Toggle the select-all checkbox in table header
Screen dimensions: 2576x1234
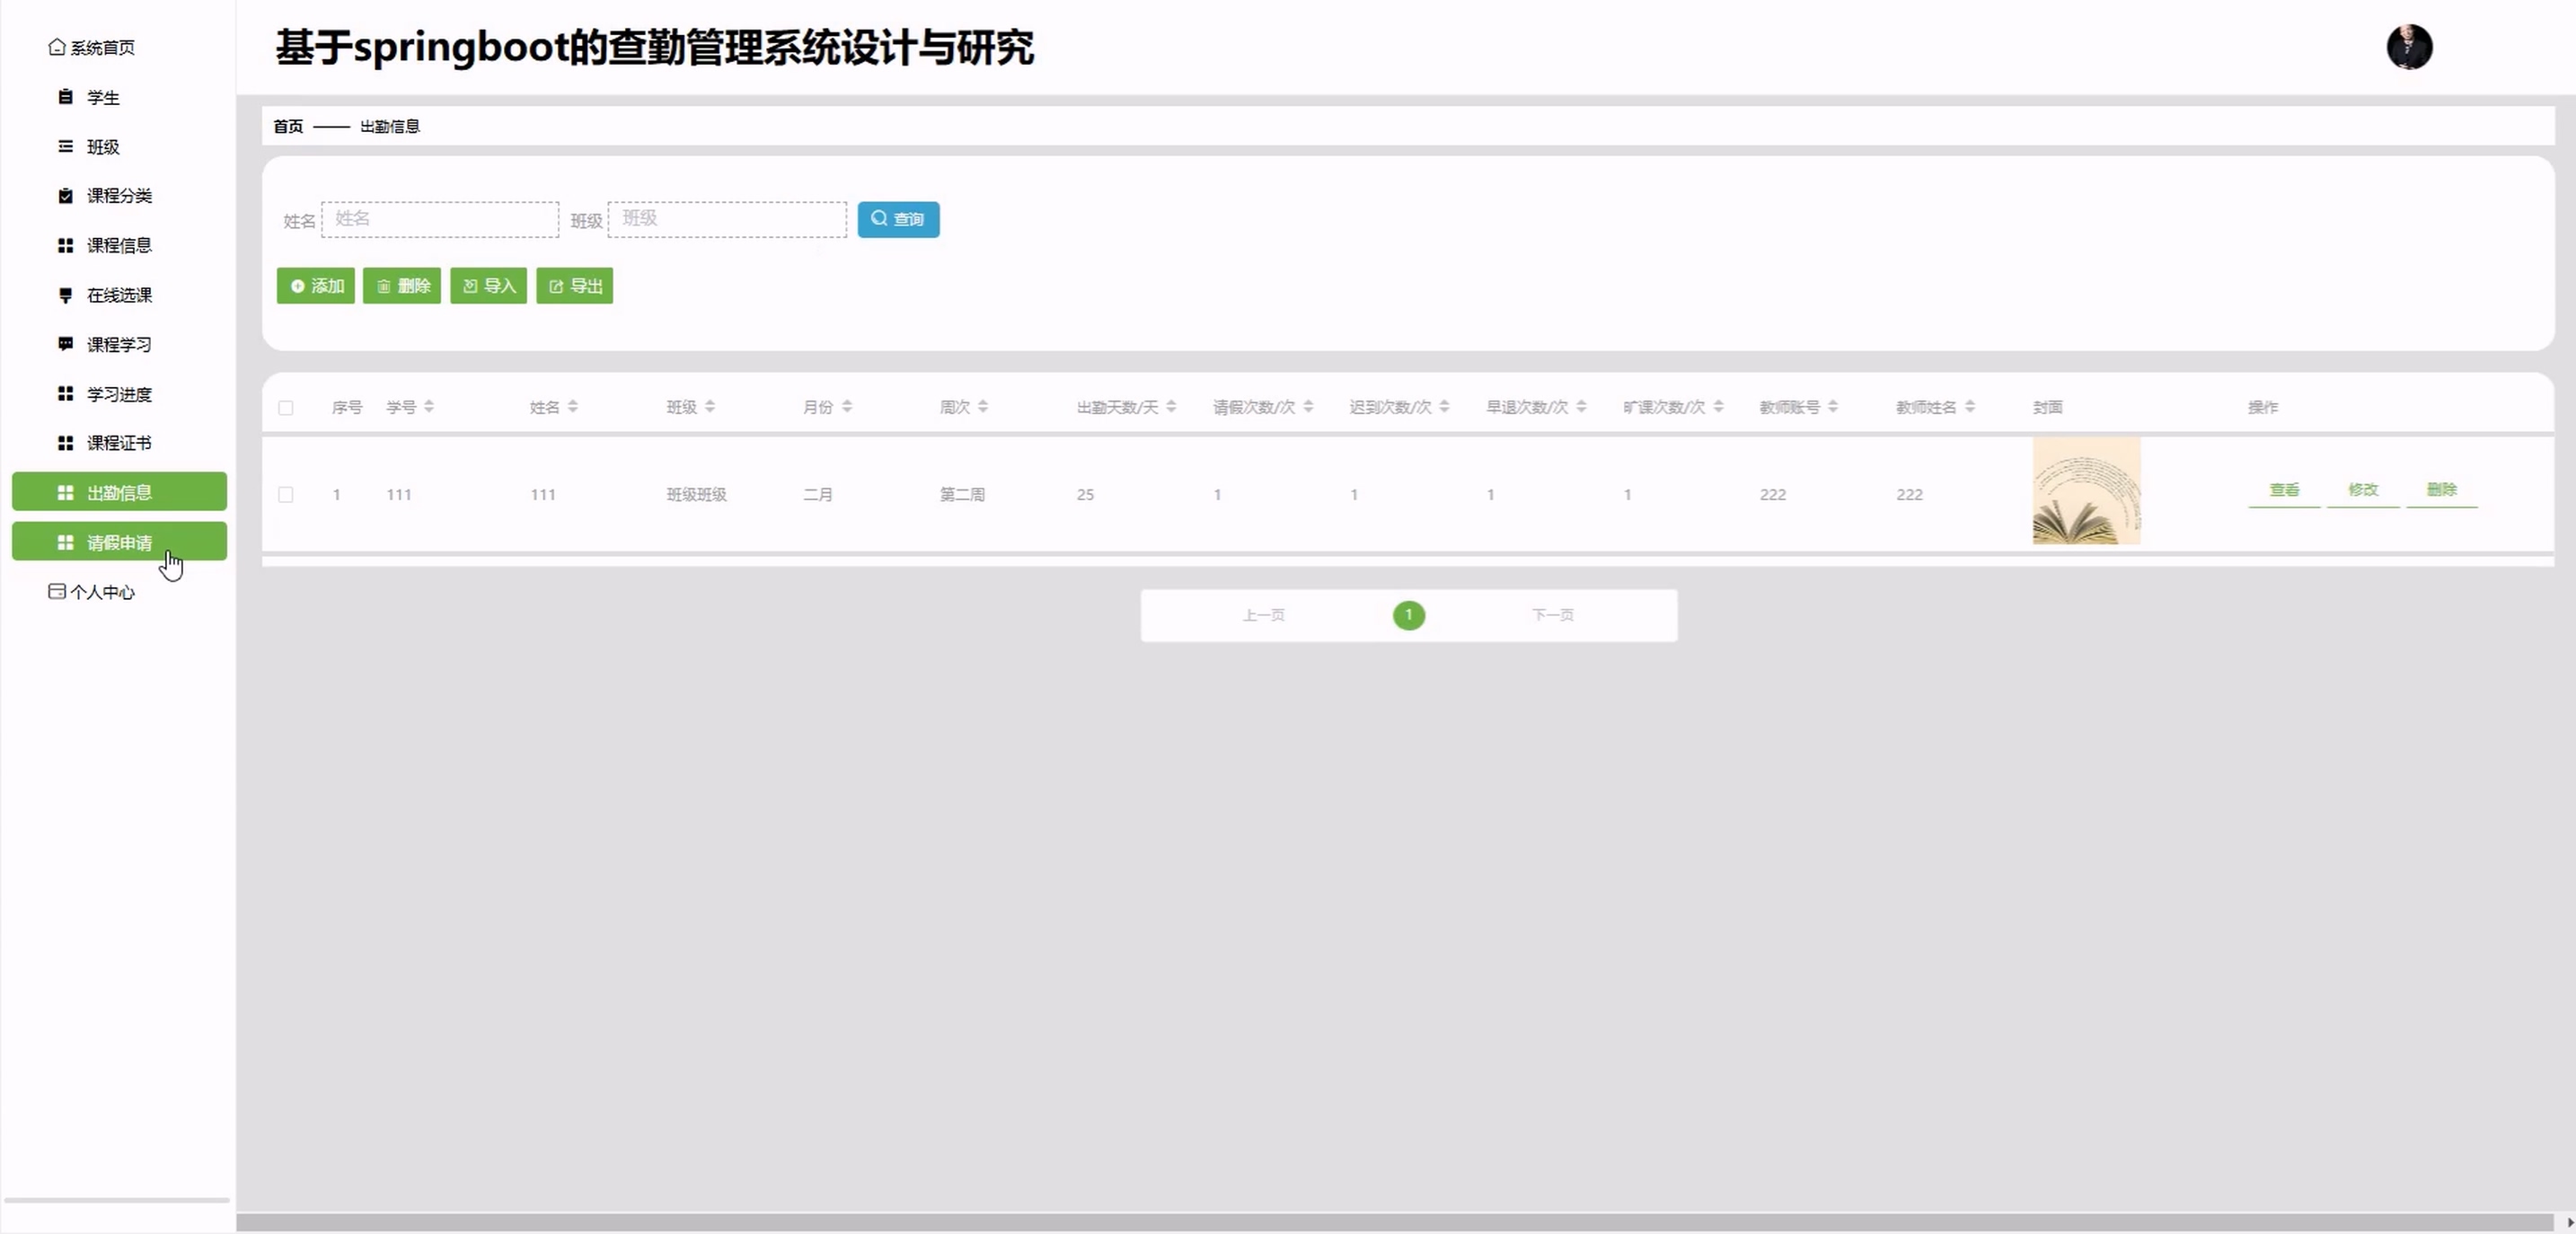point(286,408)
